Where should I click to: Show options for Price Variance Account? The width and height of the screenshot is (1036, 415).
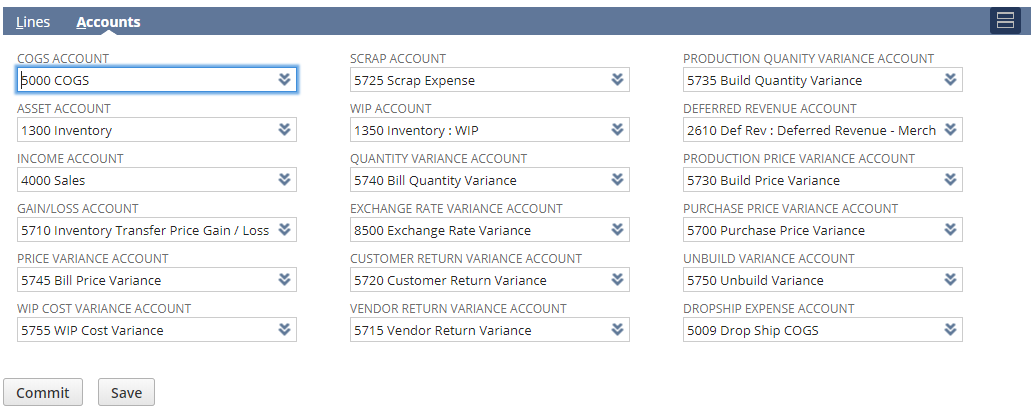tap(284, 280)
